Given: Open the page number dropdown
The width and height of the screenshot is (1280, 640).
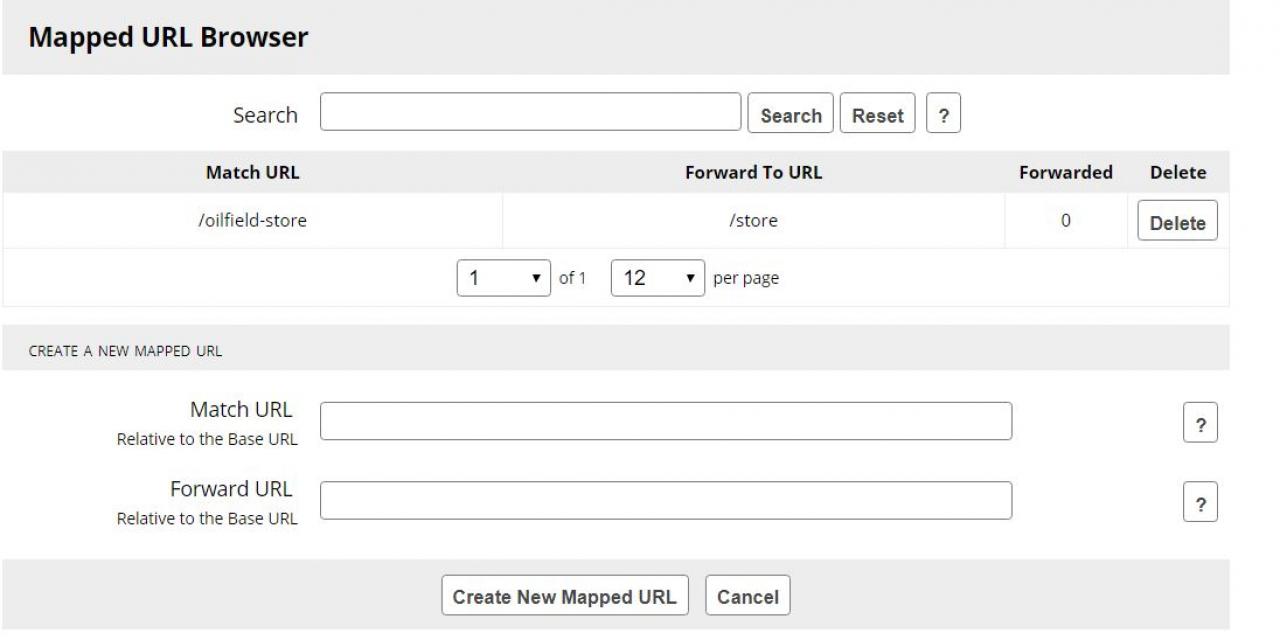Looking at the screenshot, I should click(503, 278).
